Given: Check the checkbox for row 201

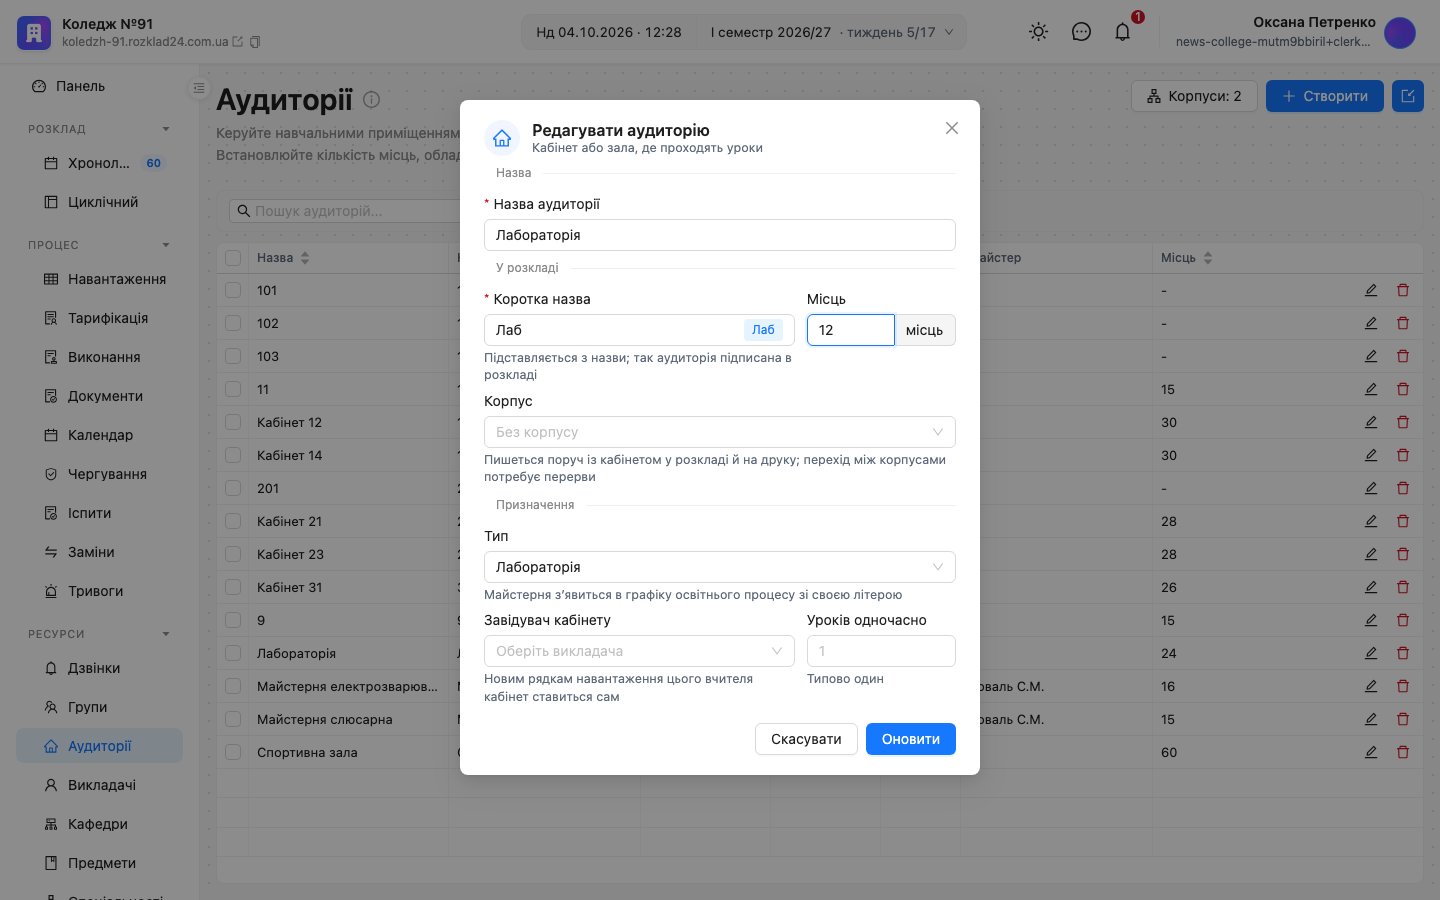Looking at the screenshot, I should click(233, 488).
